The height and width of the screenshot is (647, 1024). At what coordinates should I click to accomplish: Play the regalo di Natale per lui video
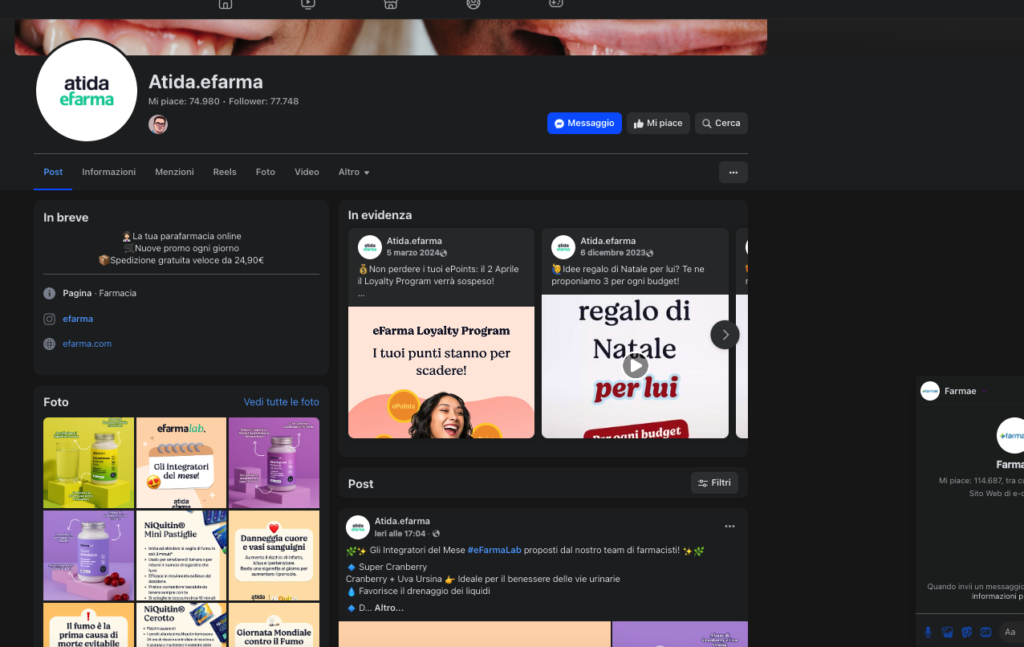click(635, 366)
